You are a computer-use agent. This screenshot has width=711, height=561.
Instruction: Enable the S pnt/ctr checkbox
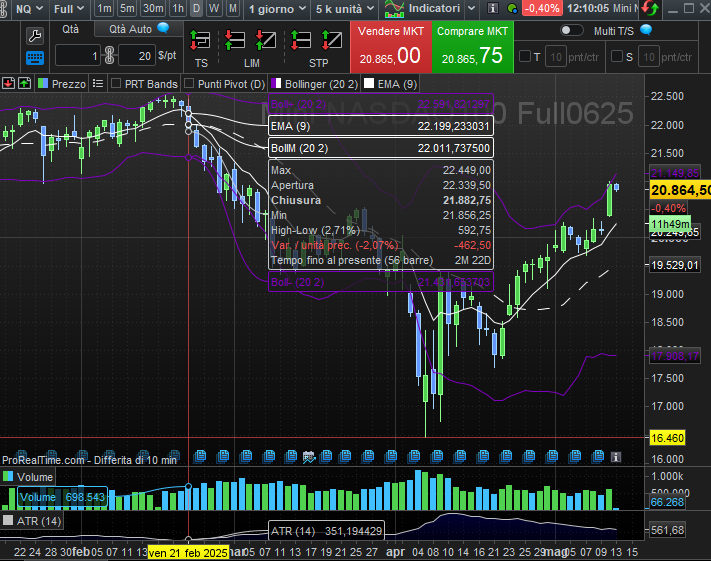pos(615,56)
